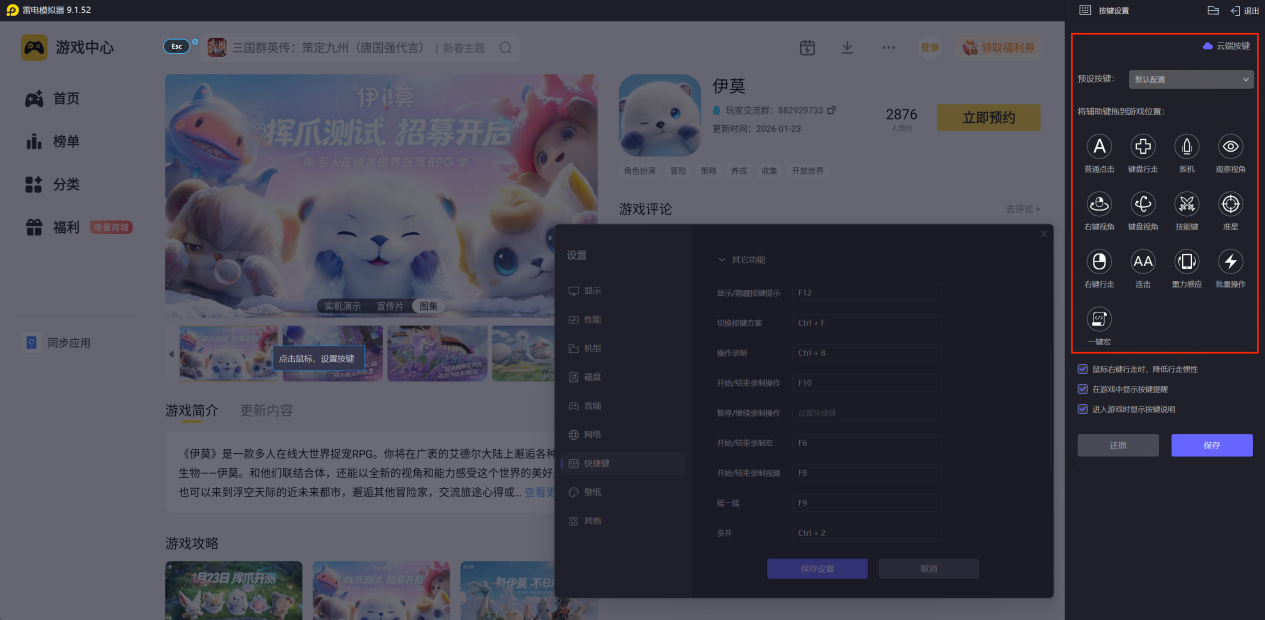This screenshot has height=620, width=1265.
Task: Click the keyboard icon beside 按键设置 title
Action: (x=1085, y=10)
